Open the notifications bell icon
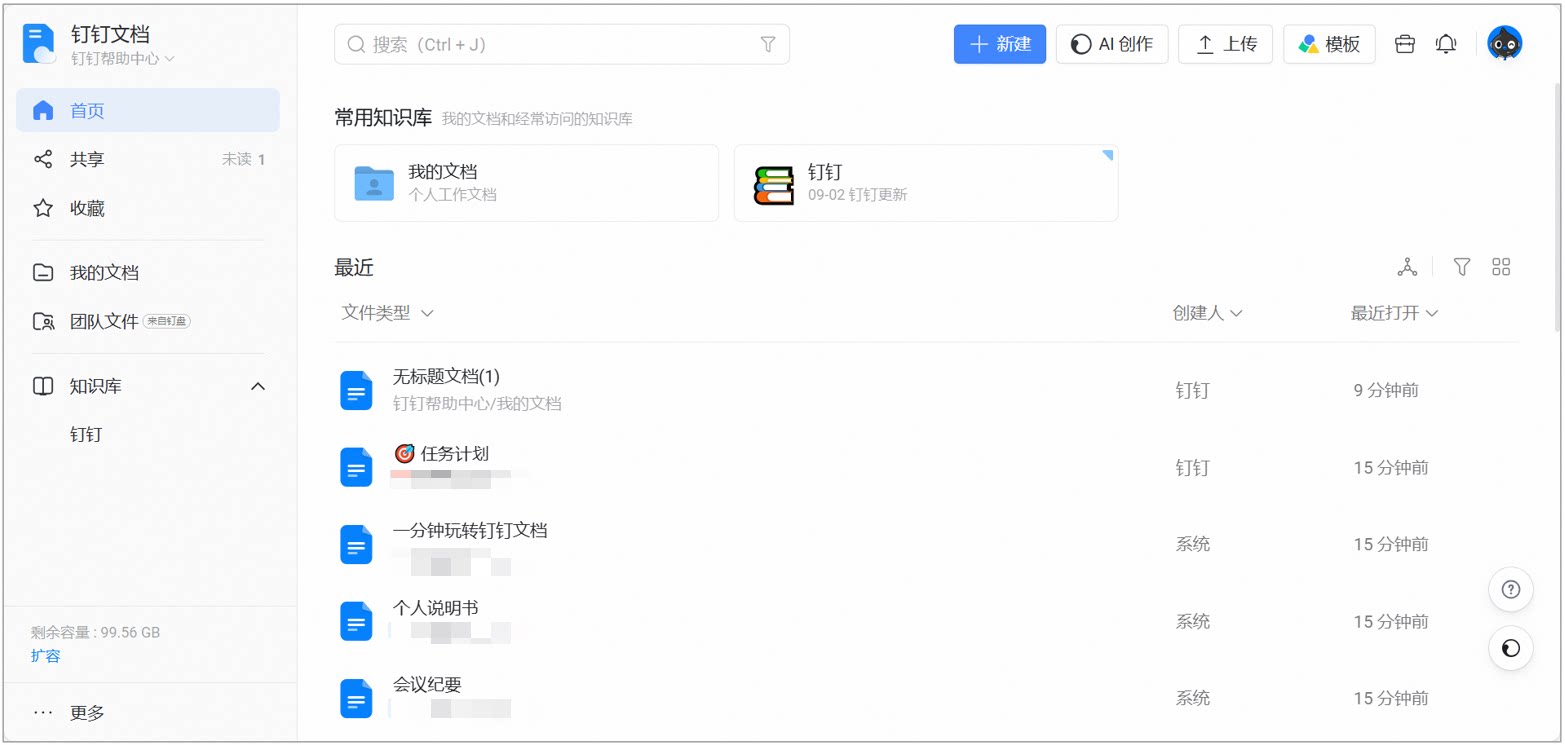This screenshot has width=1565, height=745. [1446, 44]
